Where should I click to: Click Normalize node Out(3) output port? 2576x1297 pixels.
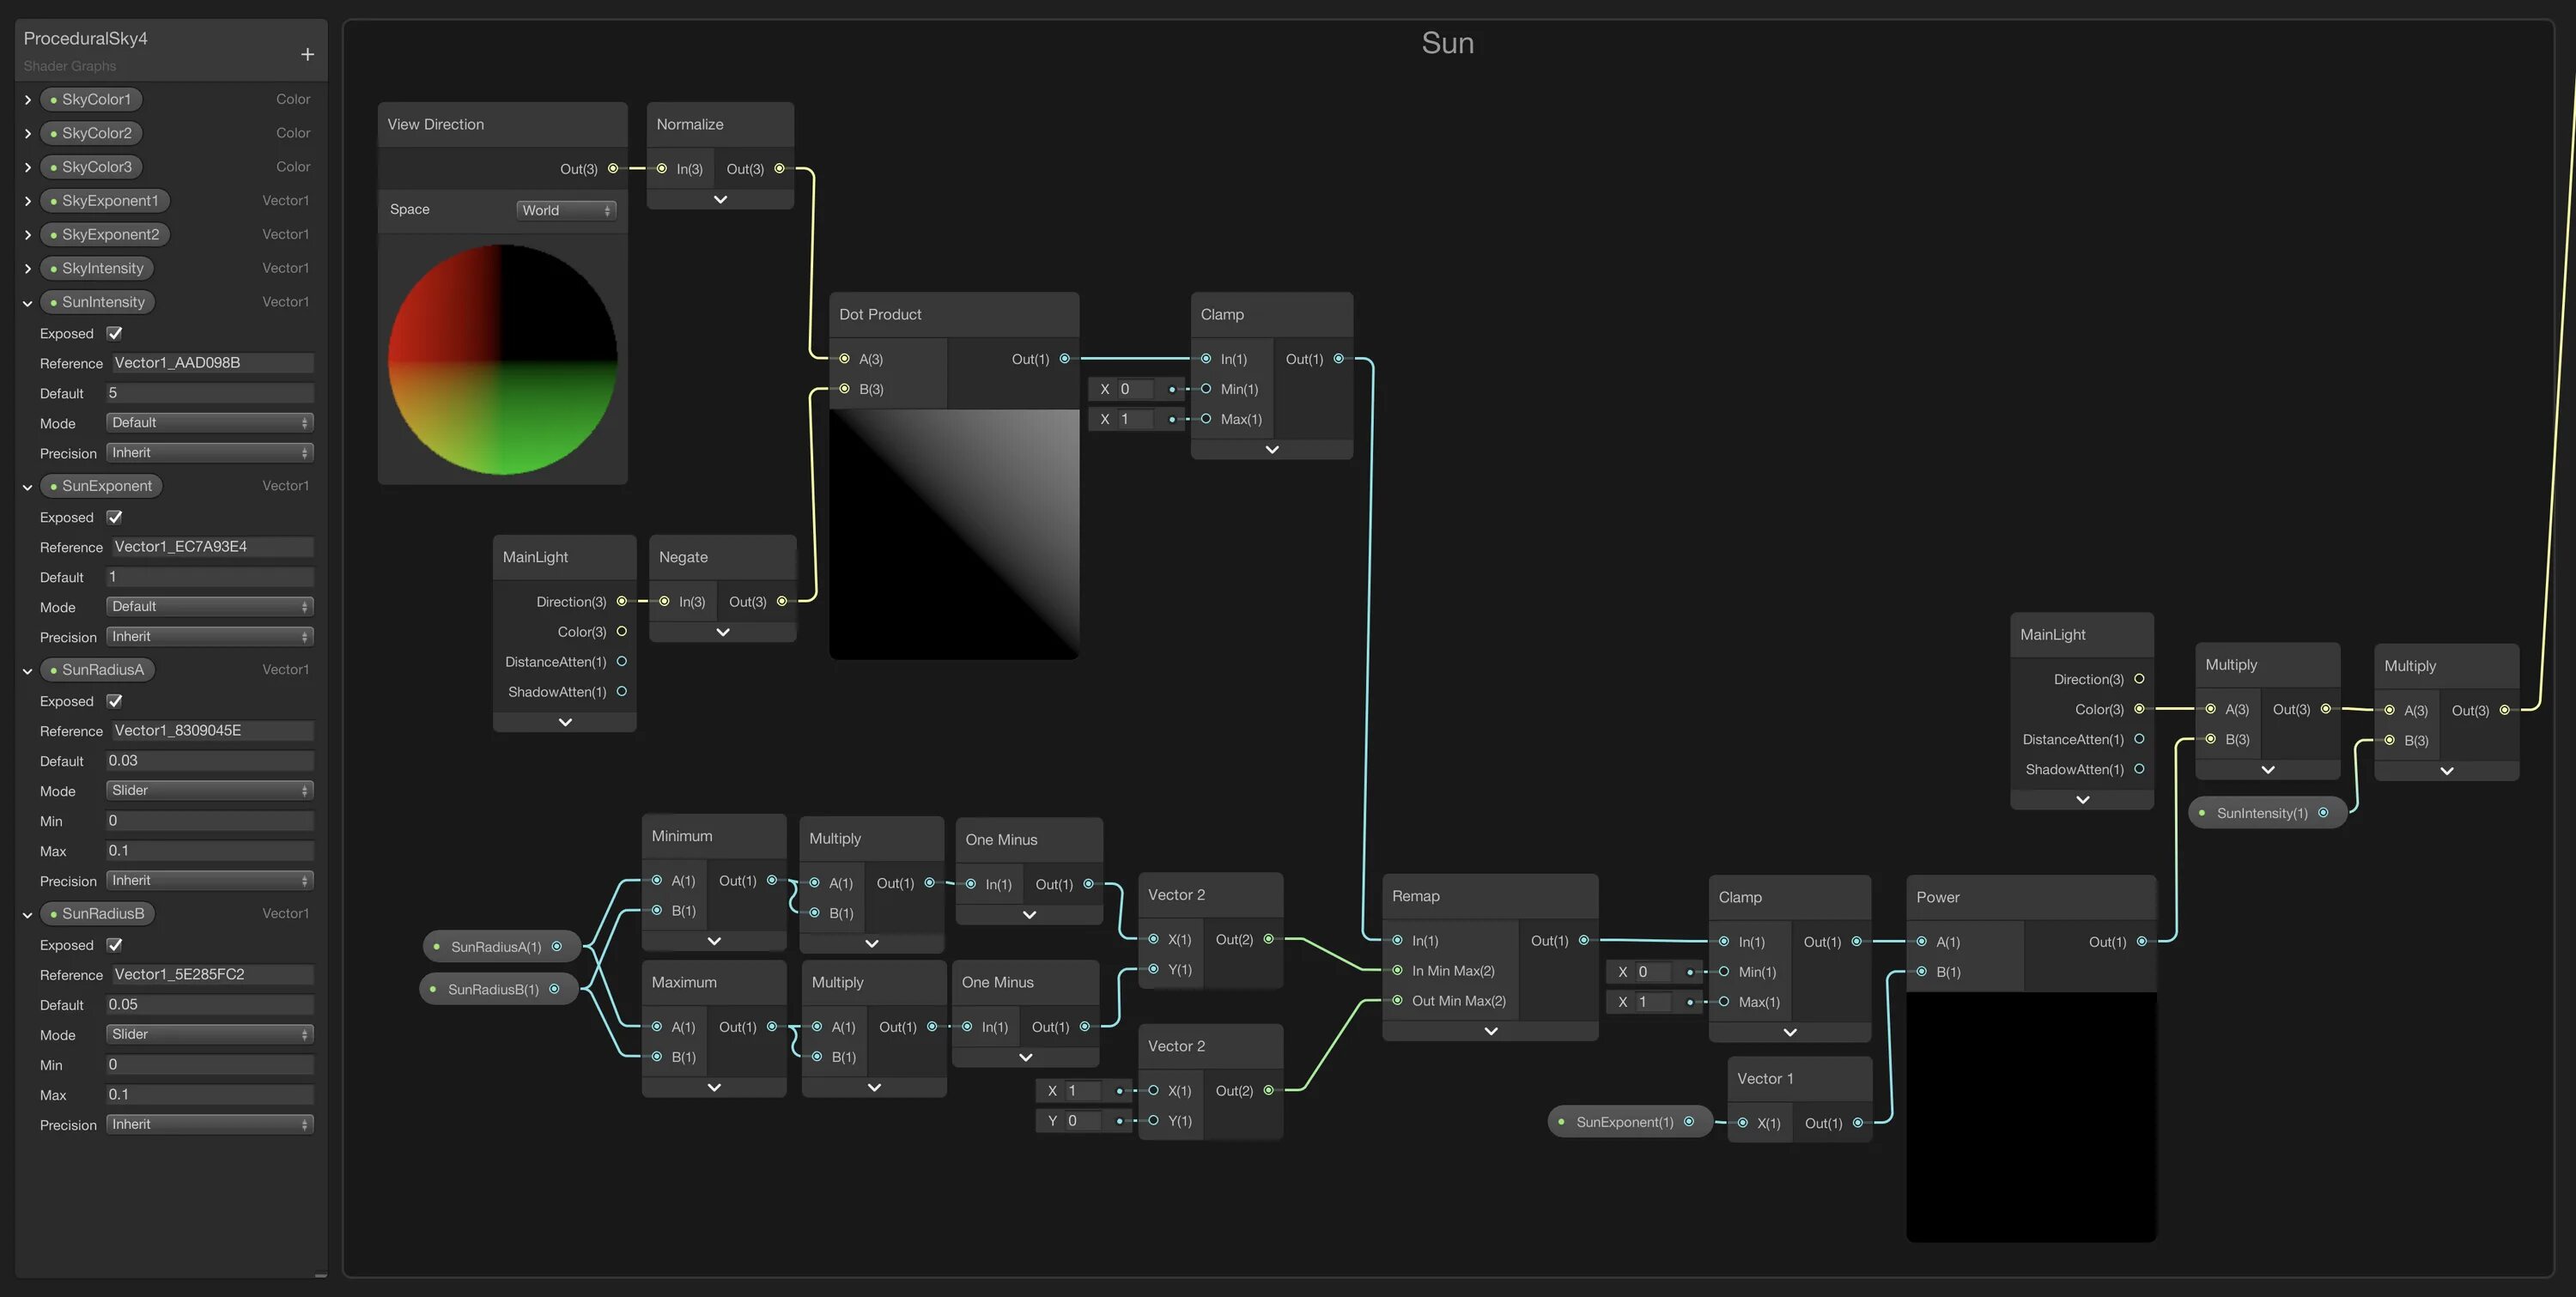point(780,168)
